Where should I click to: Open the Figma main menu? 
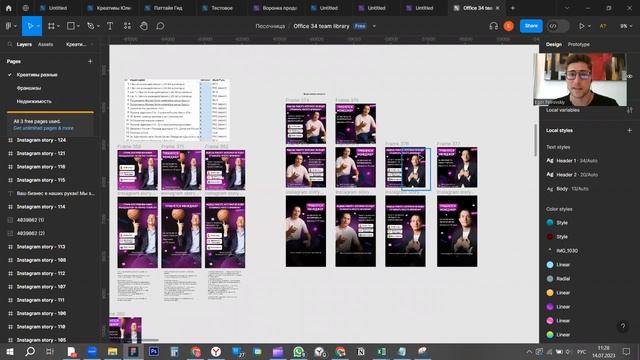click(x=10, y=26)
